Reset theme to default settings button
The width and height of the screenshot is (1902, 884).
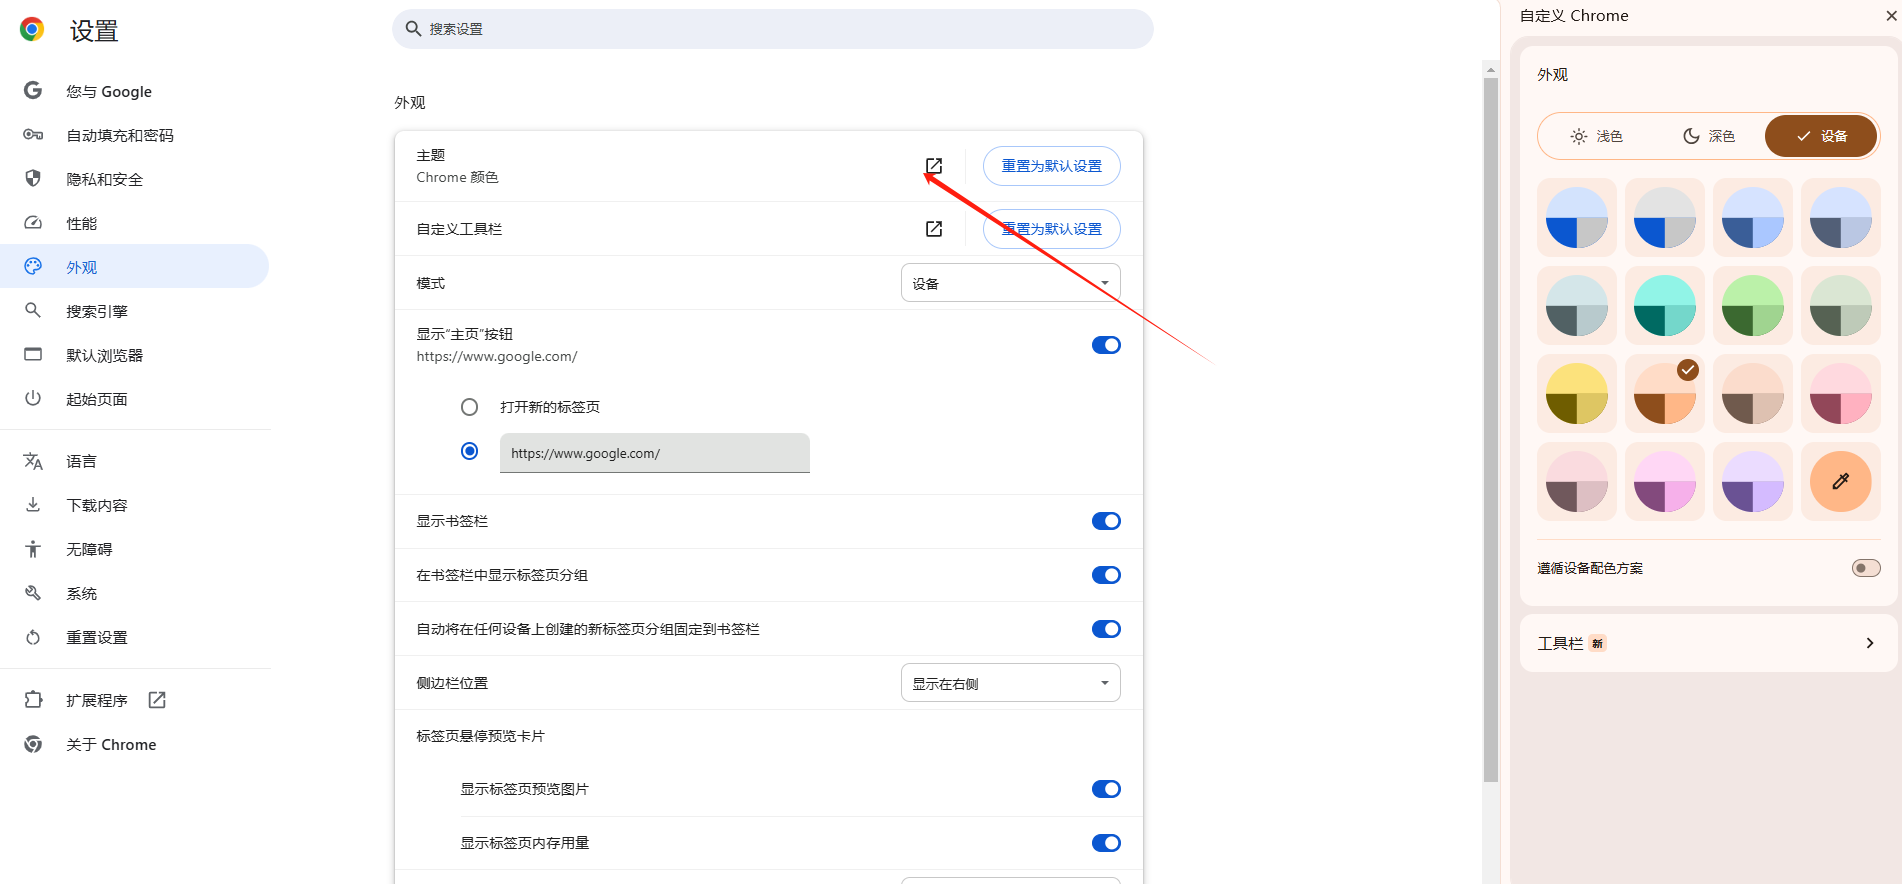point(1051,166)
